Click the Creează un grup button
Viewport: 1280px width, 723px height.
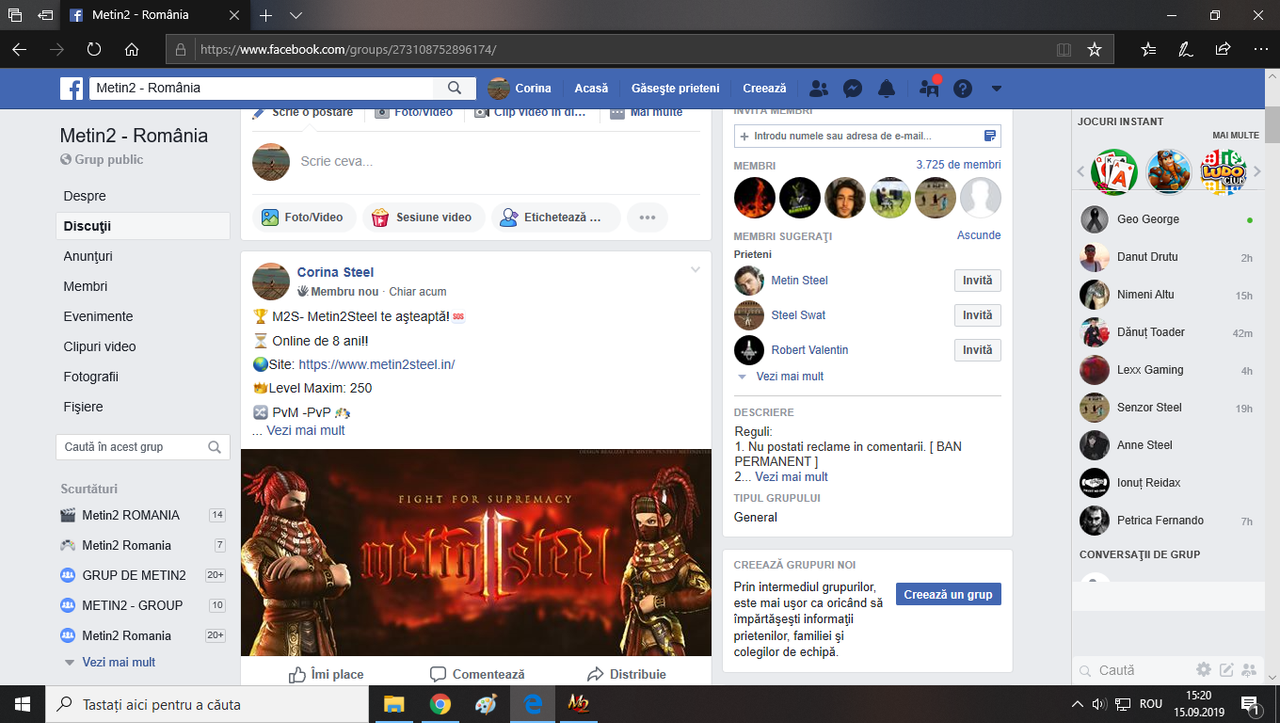pos(948,594)
